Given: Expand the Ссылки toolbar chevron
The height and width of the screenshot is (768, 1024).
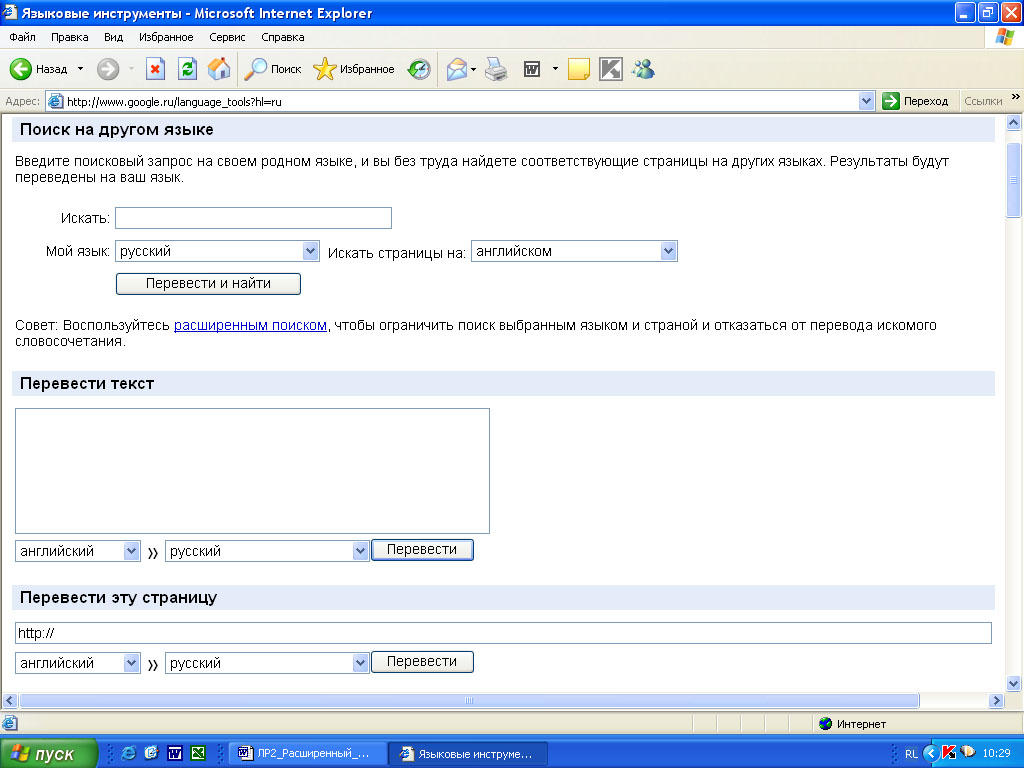Looking at the screenshot, I should click(x=1016, y=97).
